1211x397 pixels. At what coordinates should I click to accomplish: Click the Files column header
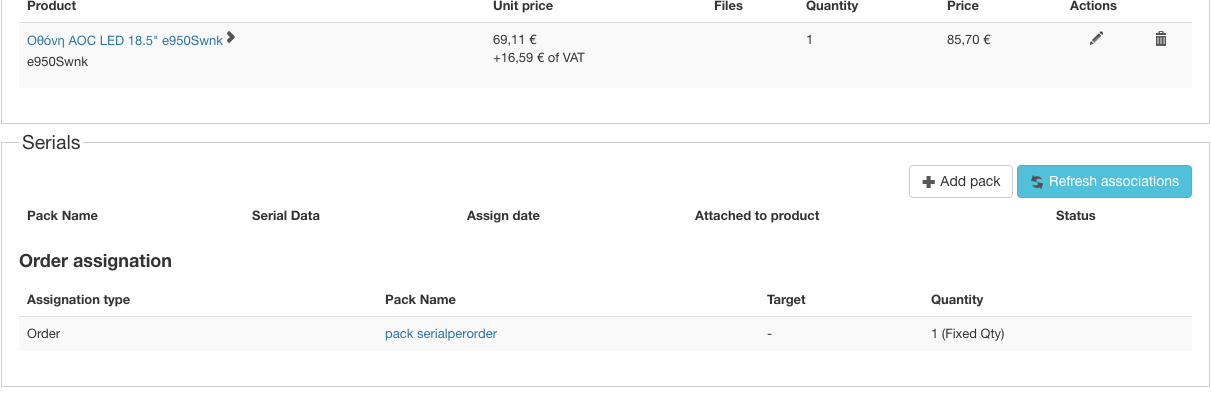(728, 6)
